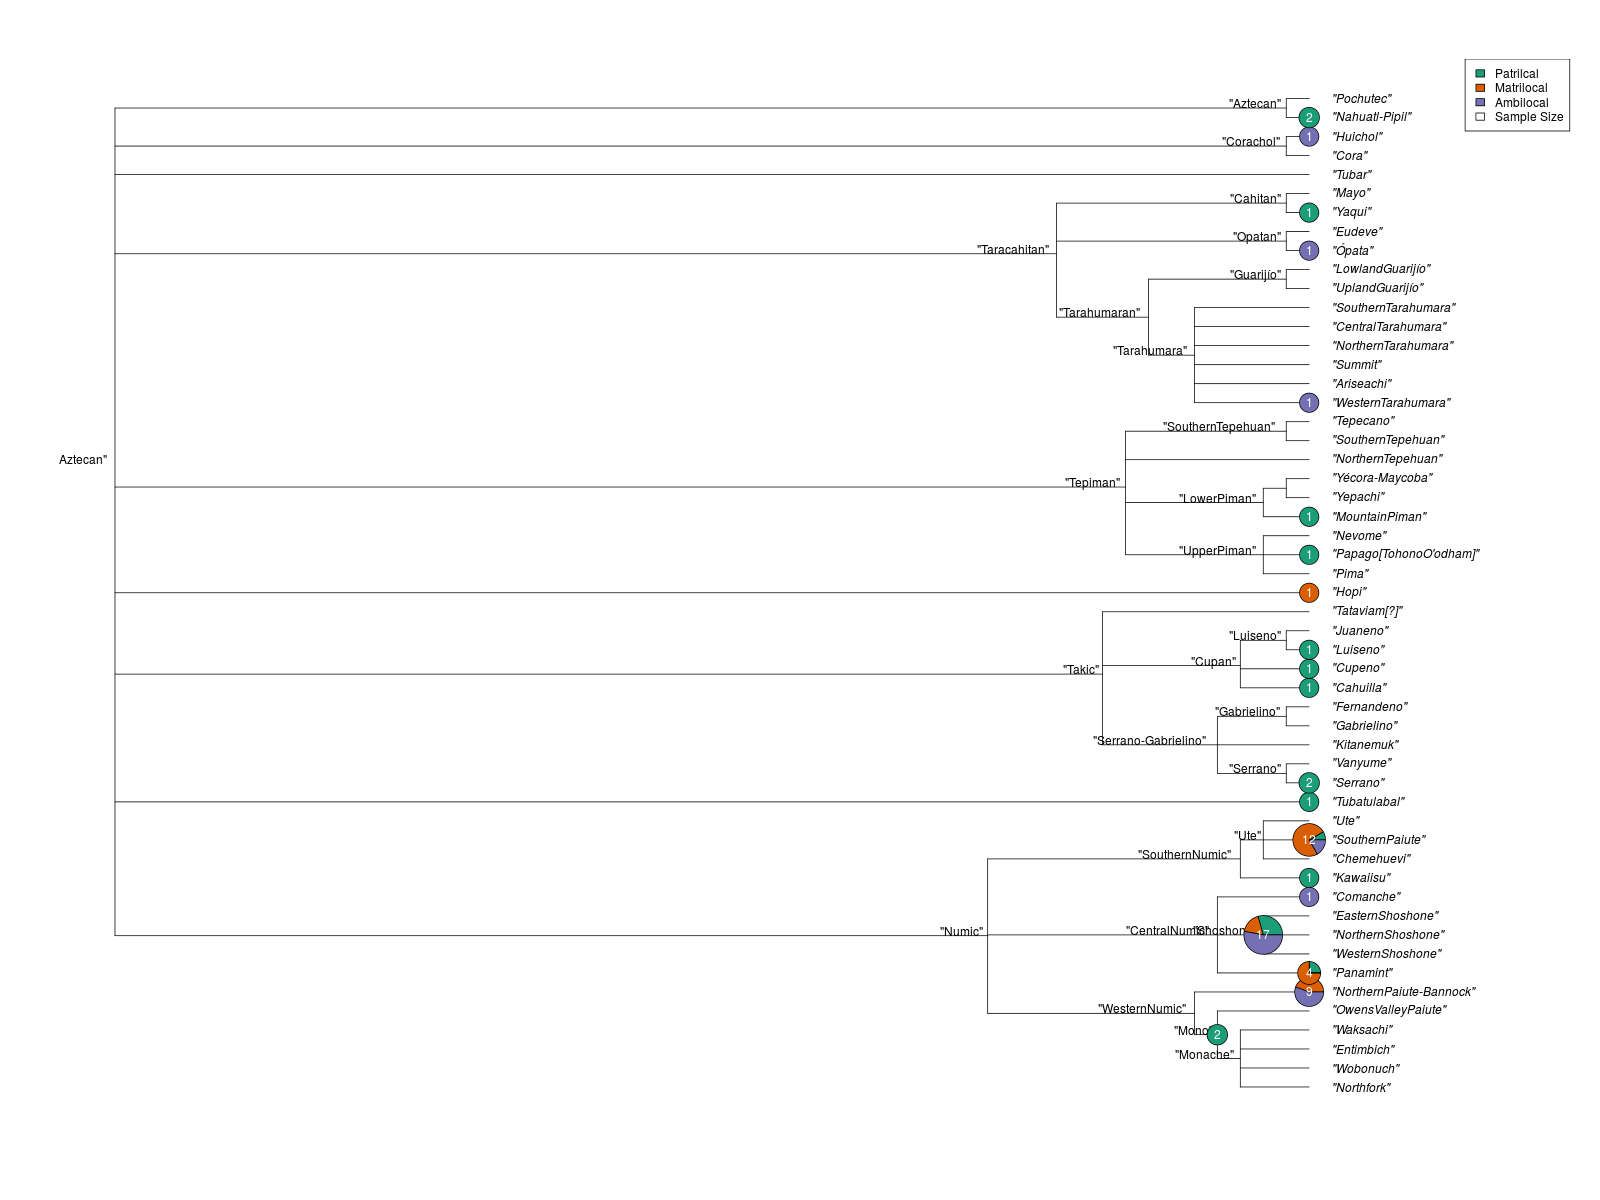The image size is (1600, 1200).
Task: Select the purple circle next to Huichol
Action: click(x=1308, y=137)
